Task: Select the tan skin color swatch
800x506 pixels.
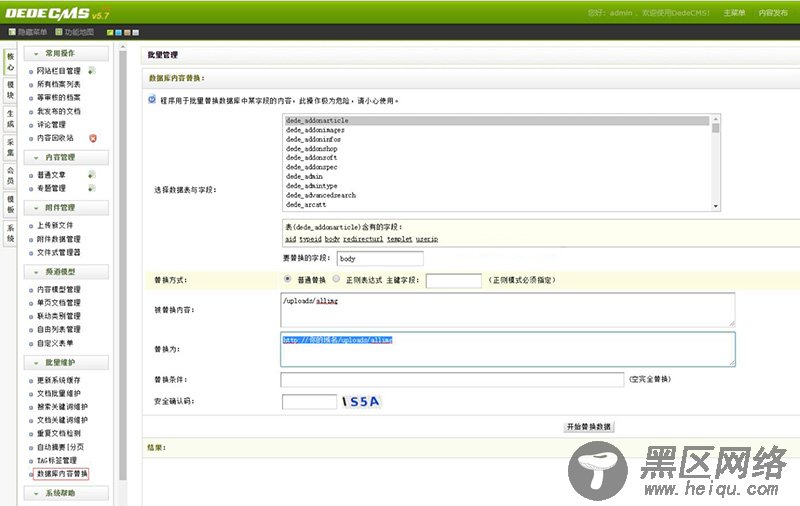Action: (127, 33)
